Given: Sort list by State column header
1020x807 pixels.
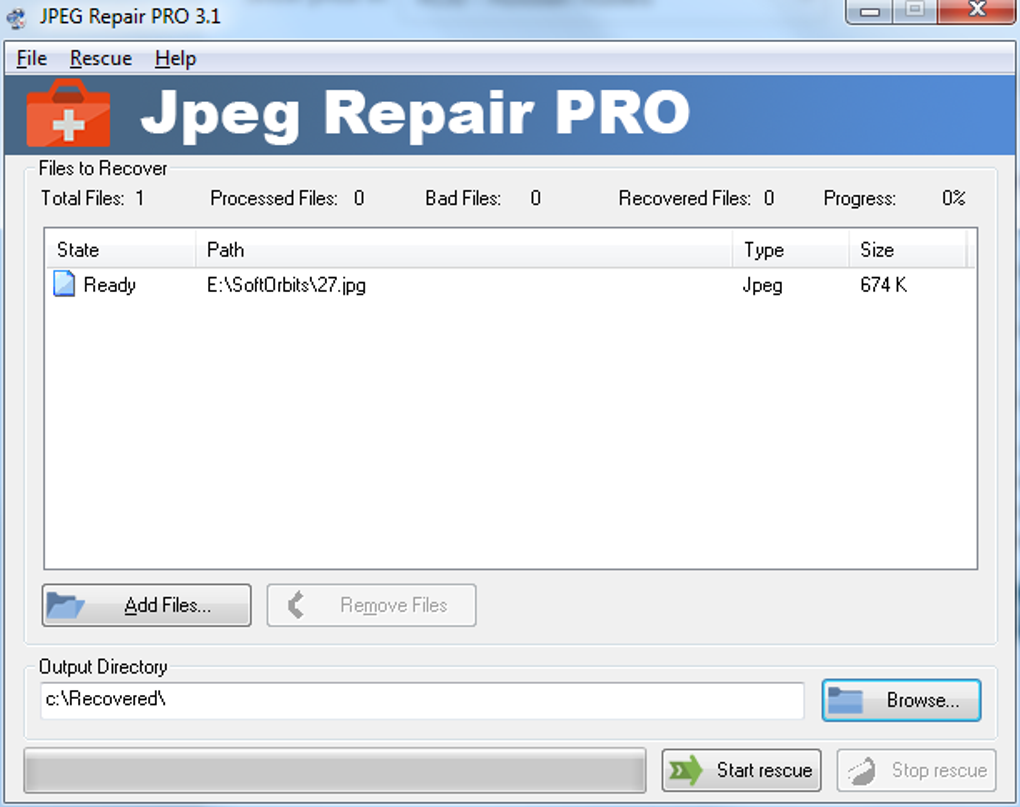Looking at the screenshot, I should tap(120, 250).
